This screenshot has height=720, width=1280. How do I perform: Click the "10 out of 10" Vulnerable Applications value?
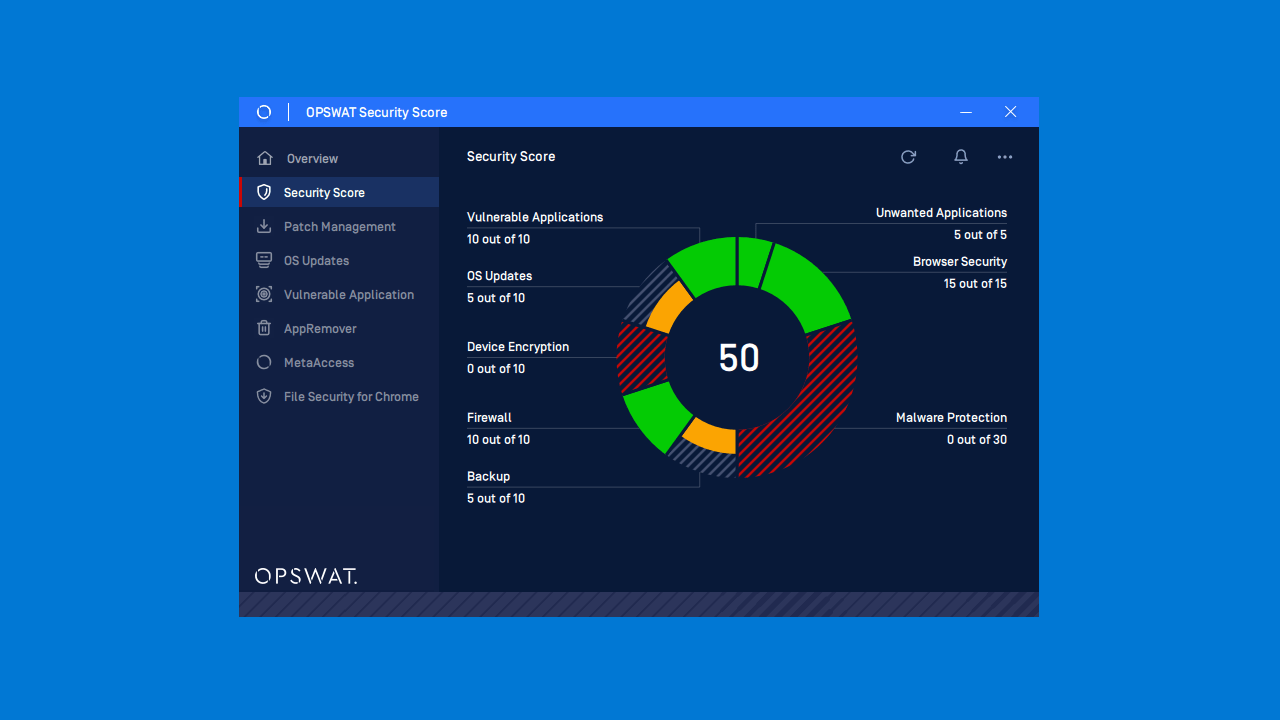pos(498,239)
